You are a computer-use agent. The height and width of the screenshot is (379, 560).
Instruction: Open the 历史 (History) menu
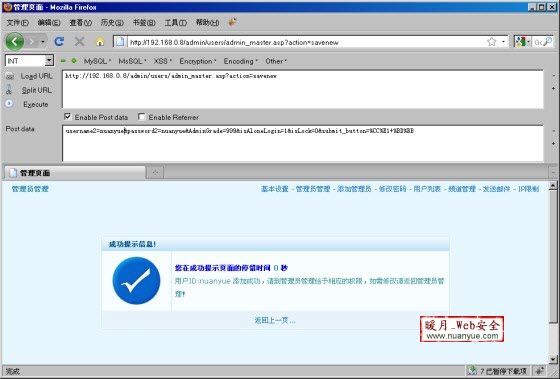(x=112, y=23)
